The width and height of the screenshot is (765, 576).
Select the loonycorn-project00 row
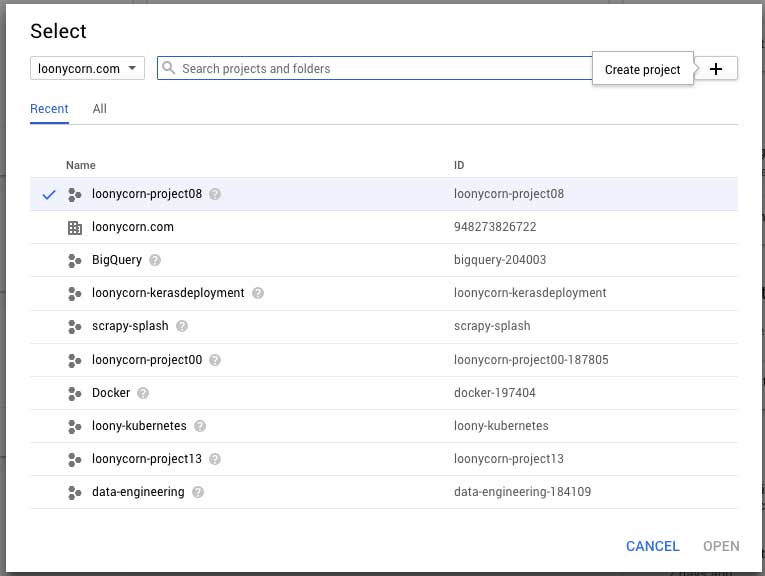click(147, 360)
